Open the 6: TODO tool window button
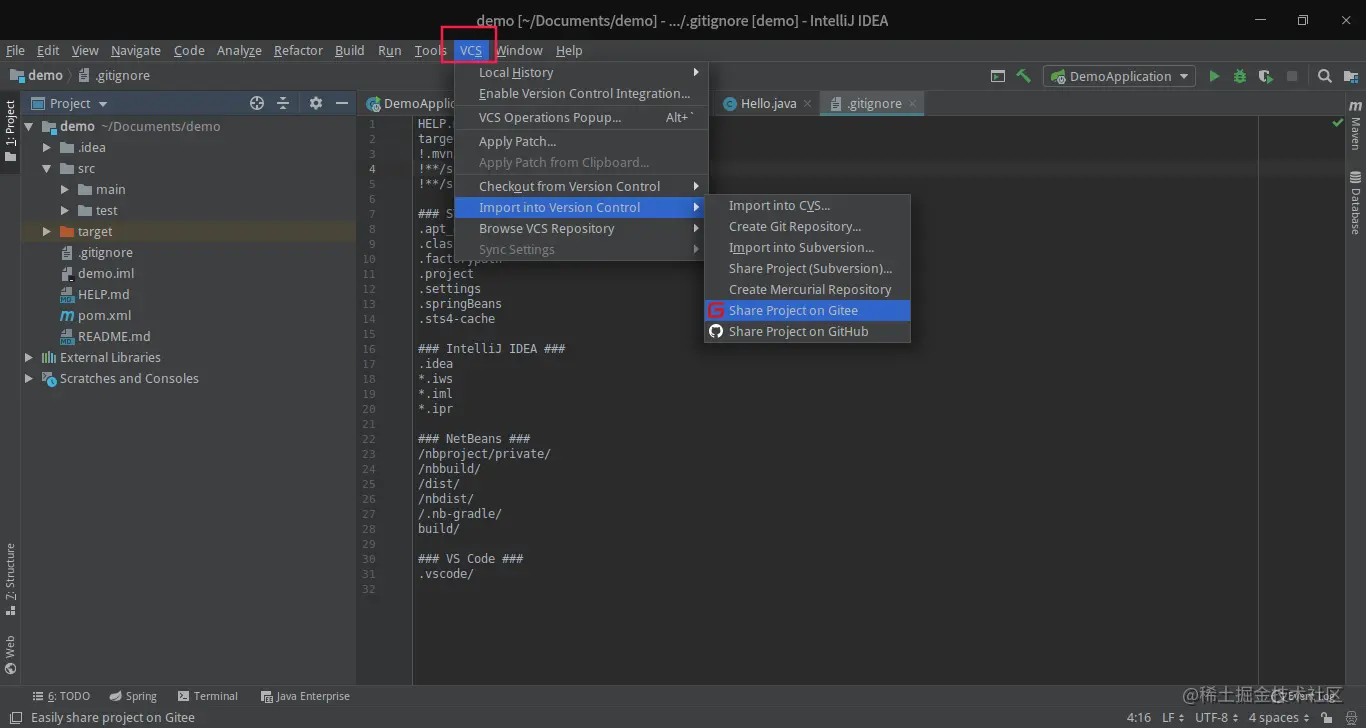Image resolution: width=1366 pixels, height=728 pixels. (x=60, y=697)
